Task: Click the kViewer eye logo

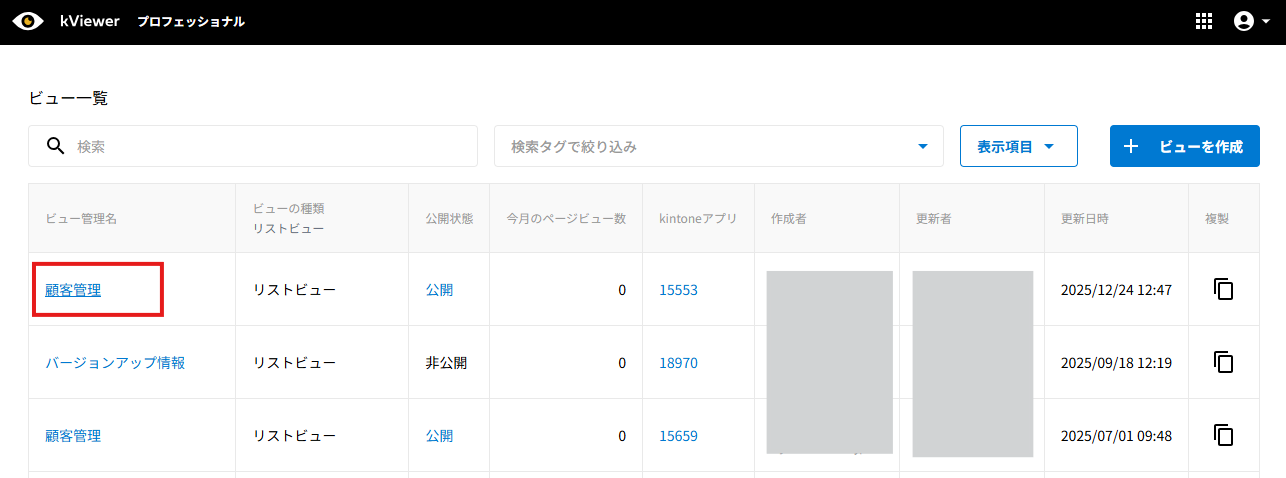Action: tap(28, 21)
